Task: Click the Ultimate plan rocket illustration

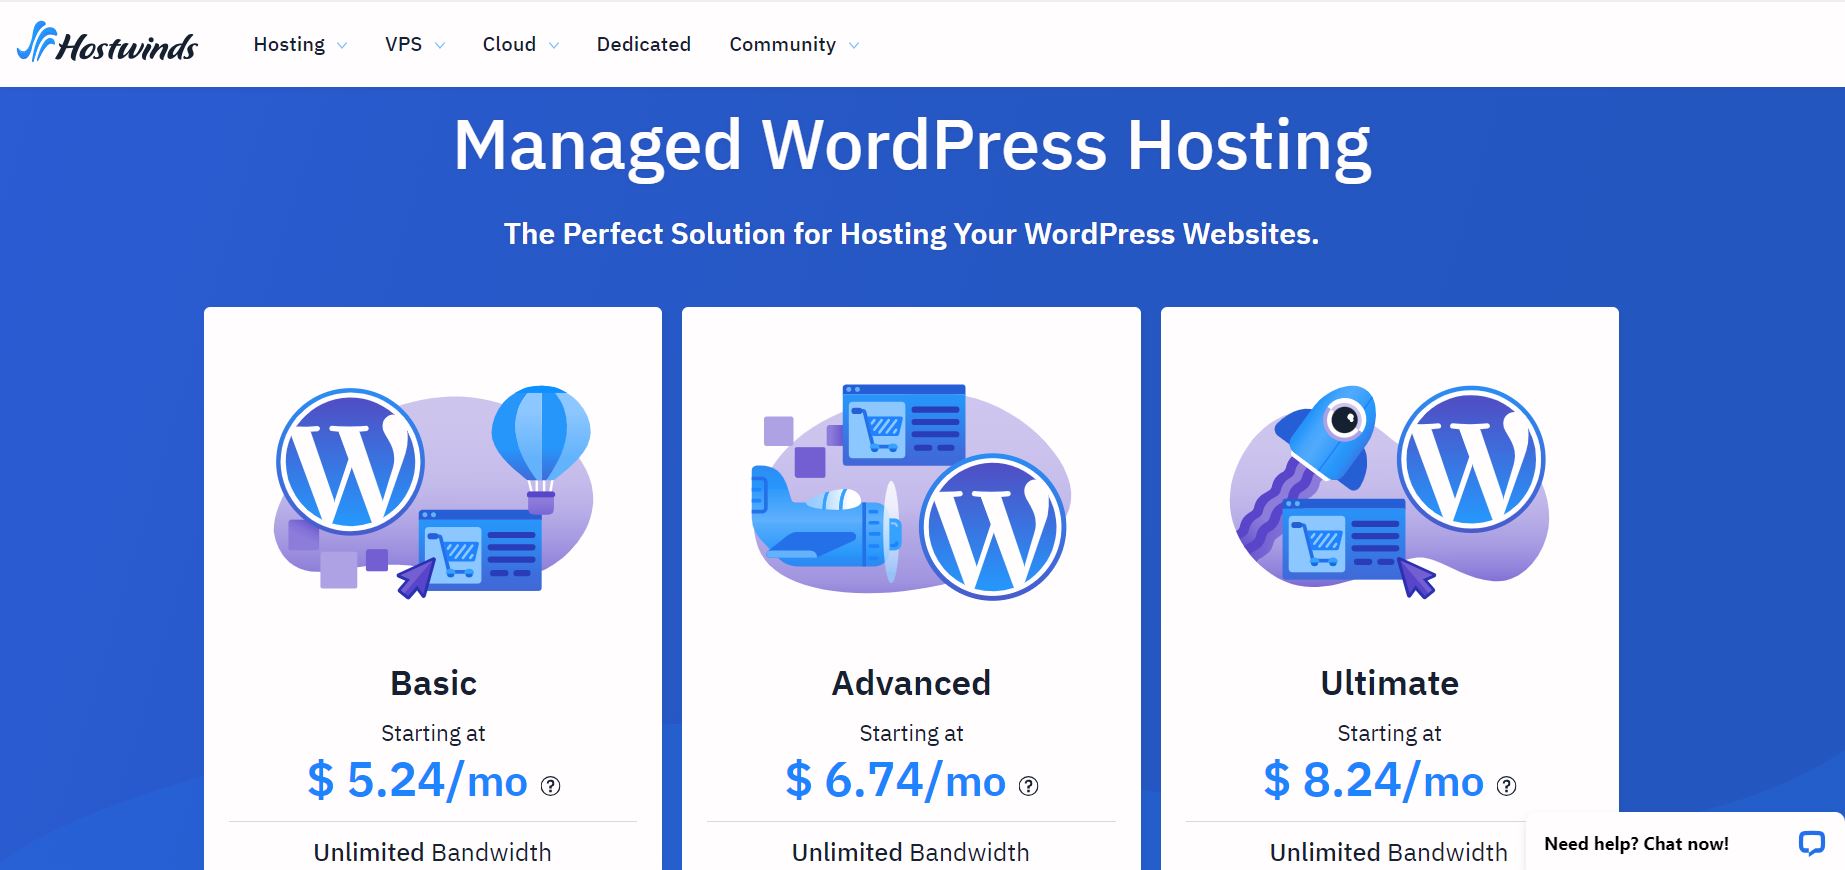Action: [x=1389, y=492]
